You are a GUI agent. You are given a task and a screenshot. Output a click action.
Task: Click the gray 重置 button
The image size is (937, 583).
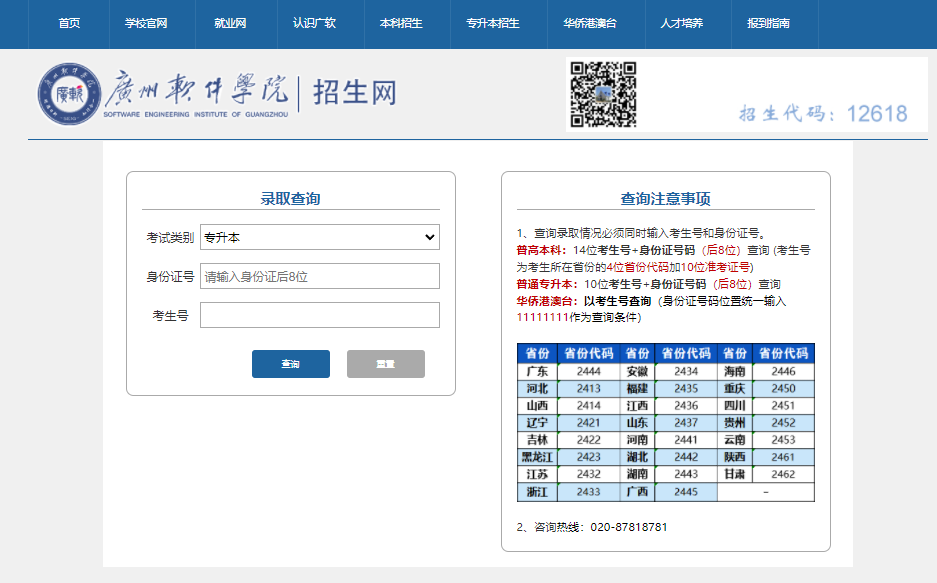[385, 364]
